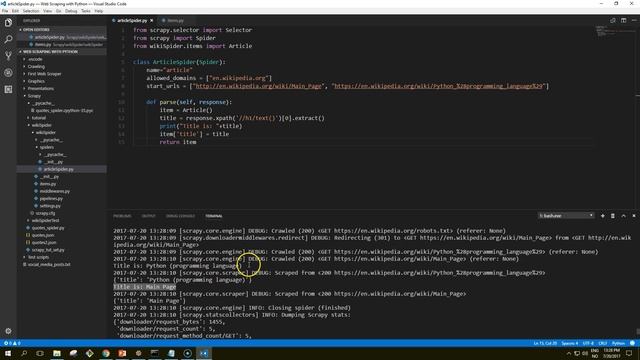
Task: Open settings.py in the explorer
Action: [50, 206]
